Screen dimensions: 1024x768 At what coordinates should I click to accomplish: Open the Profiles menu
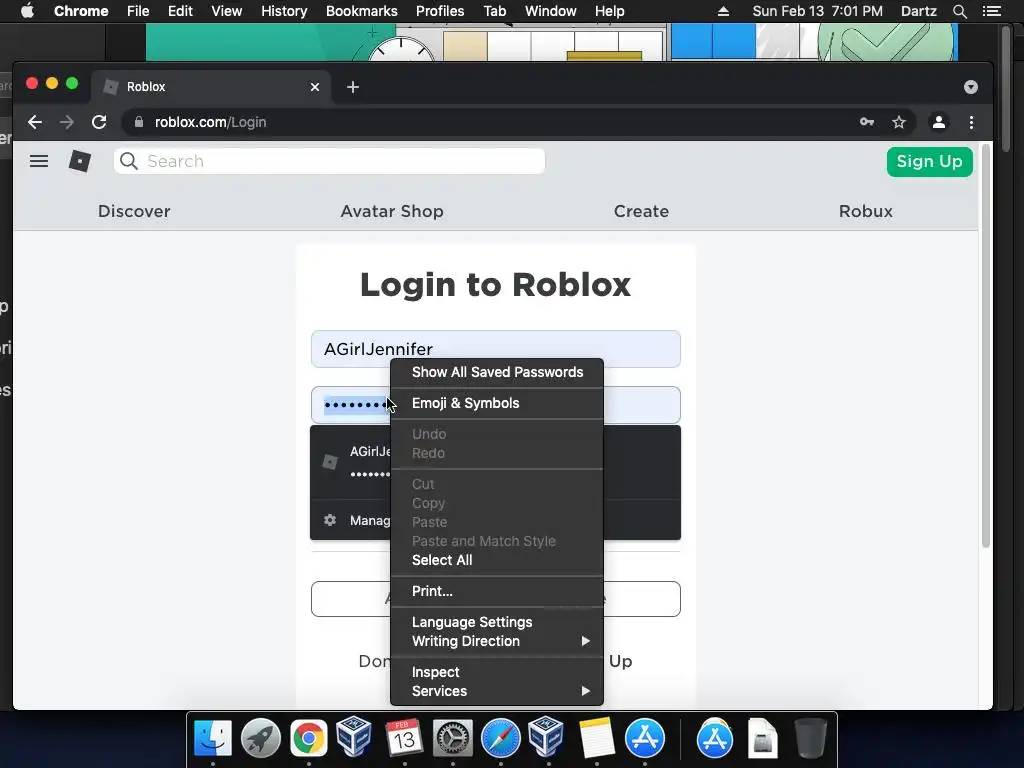[440, 11]
